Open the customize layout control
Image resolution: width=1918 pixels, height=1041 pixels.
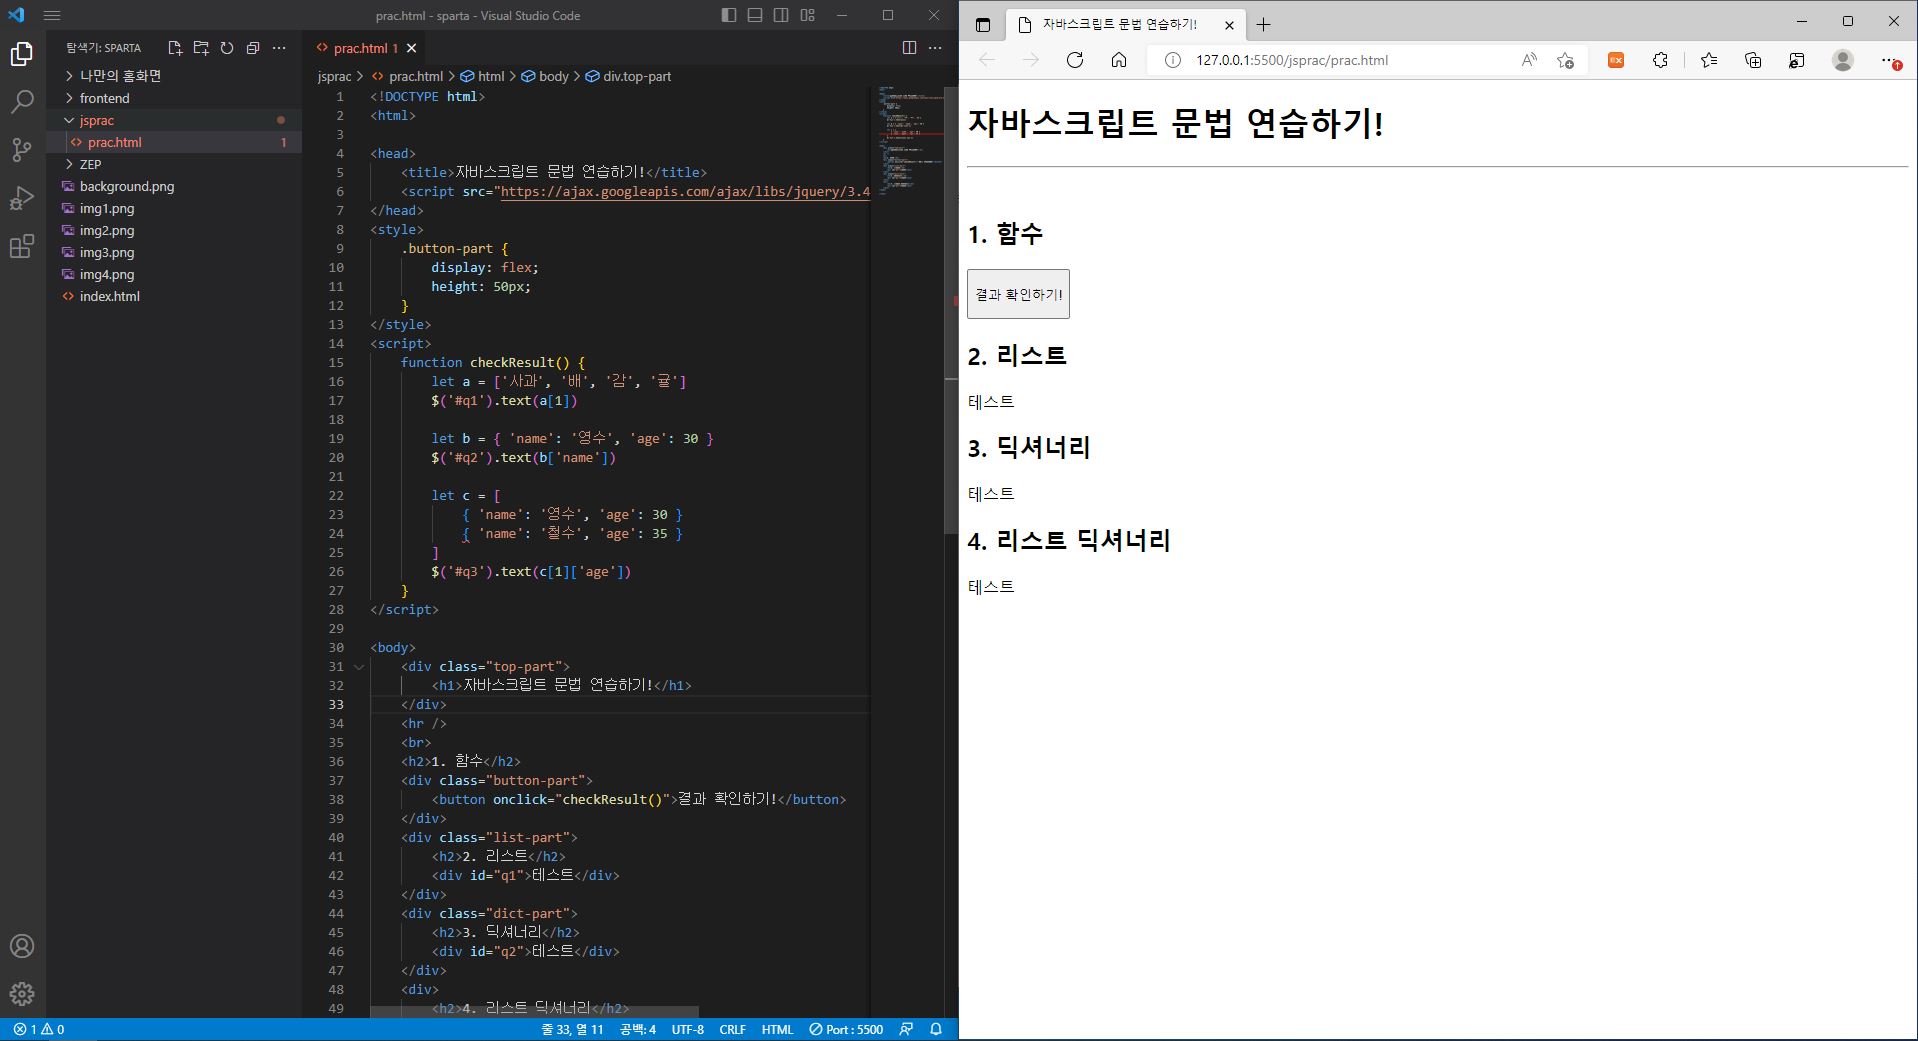[x=808, y=15]
